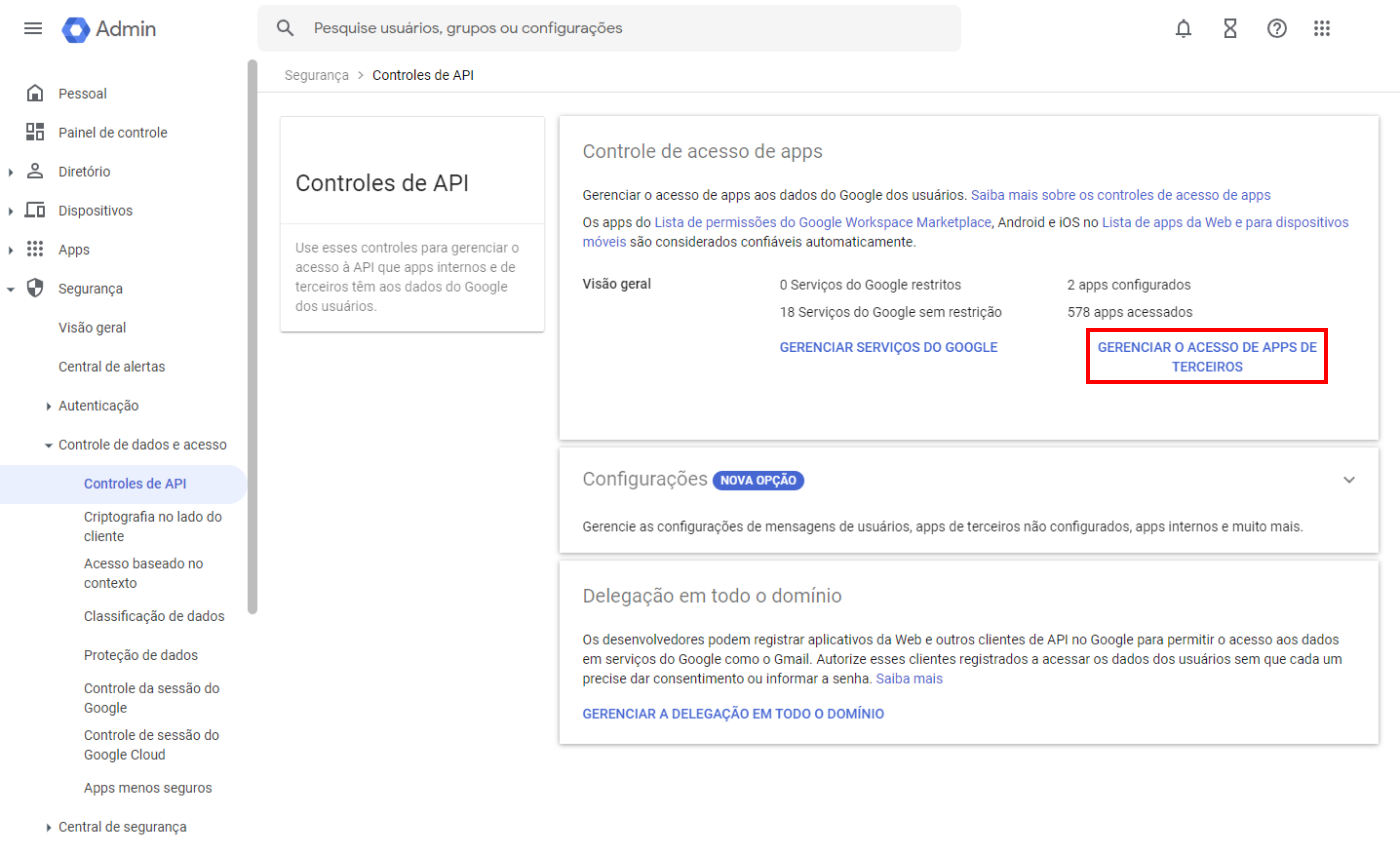Select Visão geral under Segurança
The height and width of the screenshot is (858, 1400).
coord(93,327)
